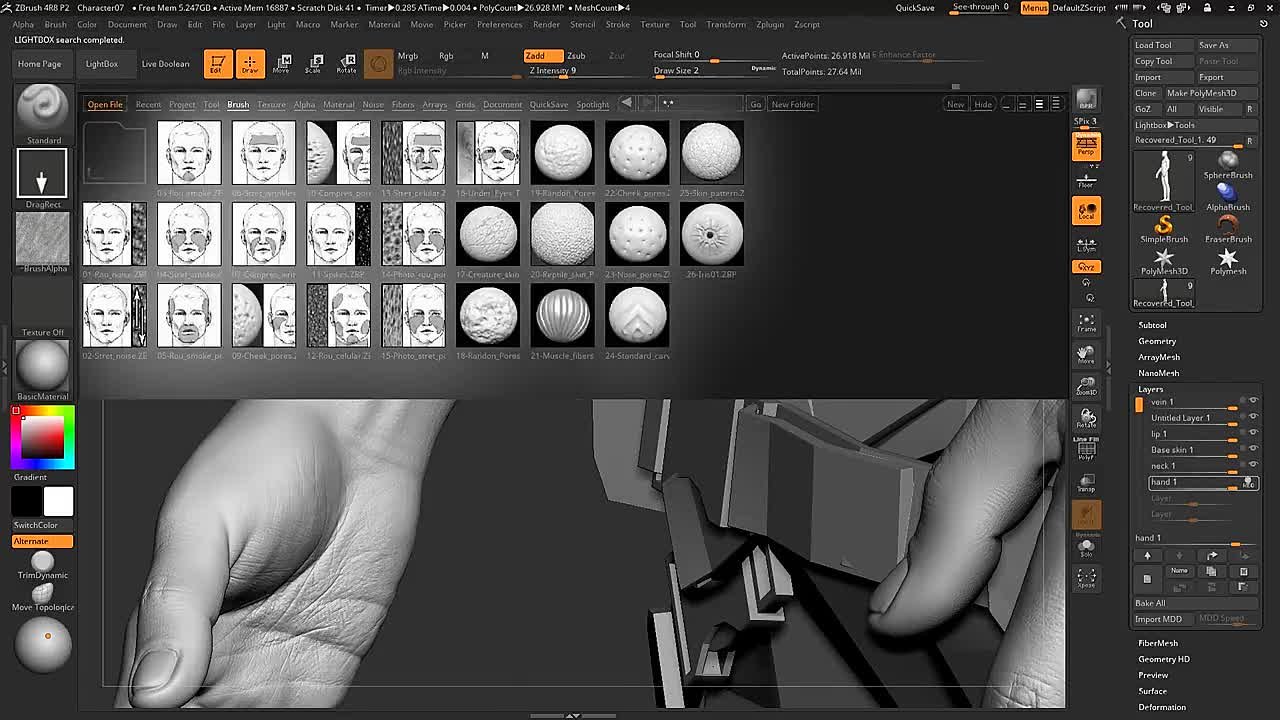
Task: Toggle visibility of lip 1 layer
Action: coord(1253,433)
